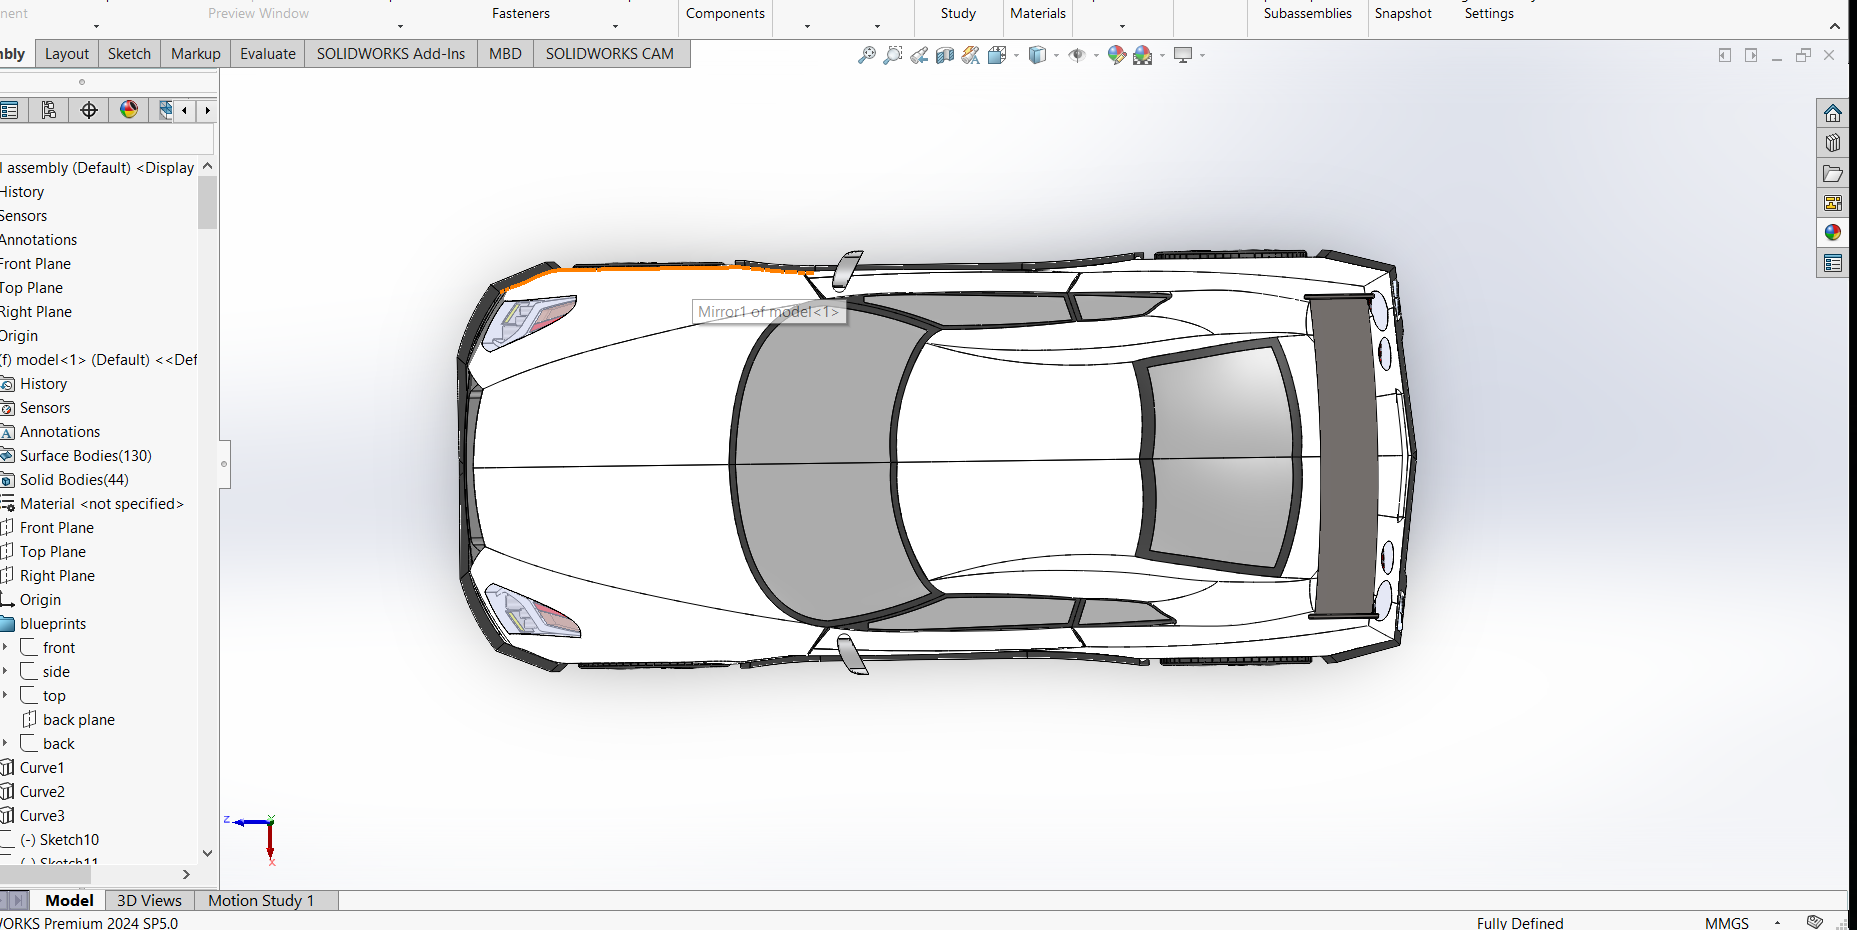
Task: Open the SOLIDWORKS Add-Ins tab
Action: (x=390, y=54)
